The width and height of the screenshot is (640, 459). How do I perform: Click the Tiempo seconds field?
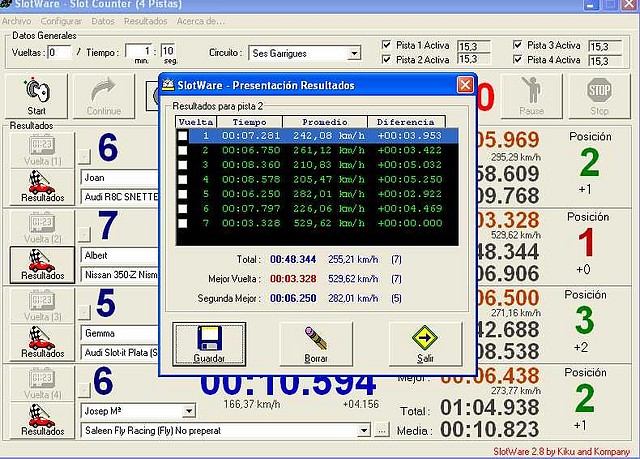tap(168, 52)
